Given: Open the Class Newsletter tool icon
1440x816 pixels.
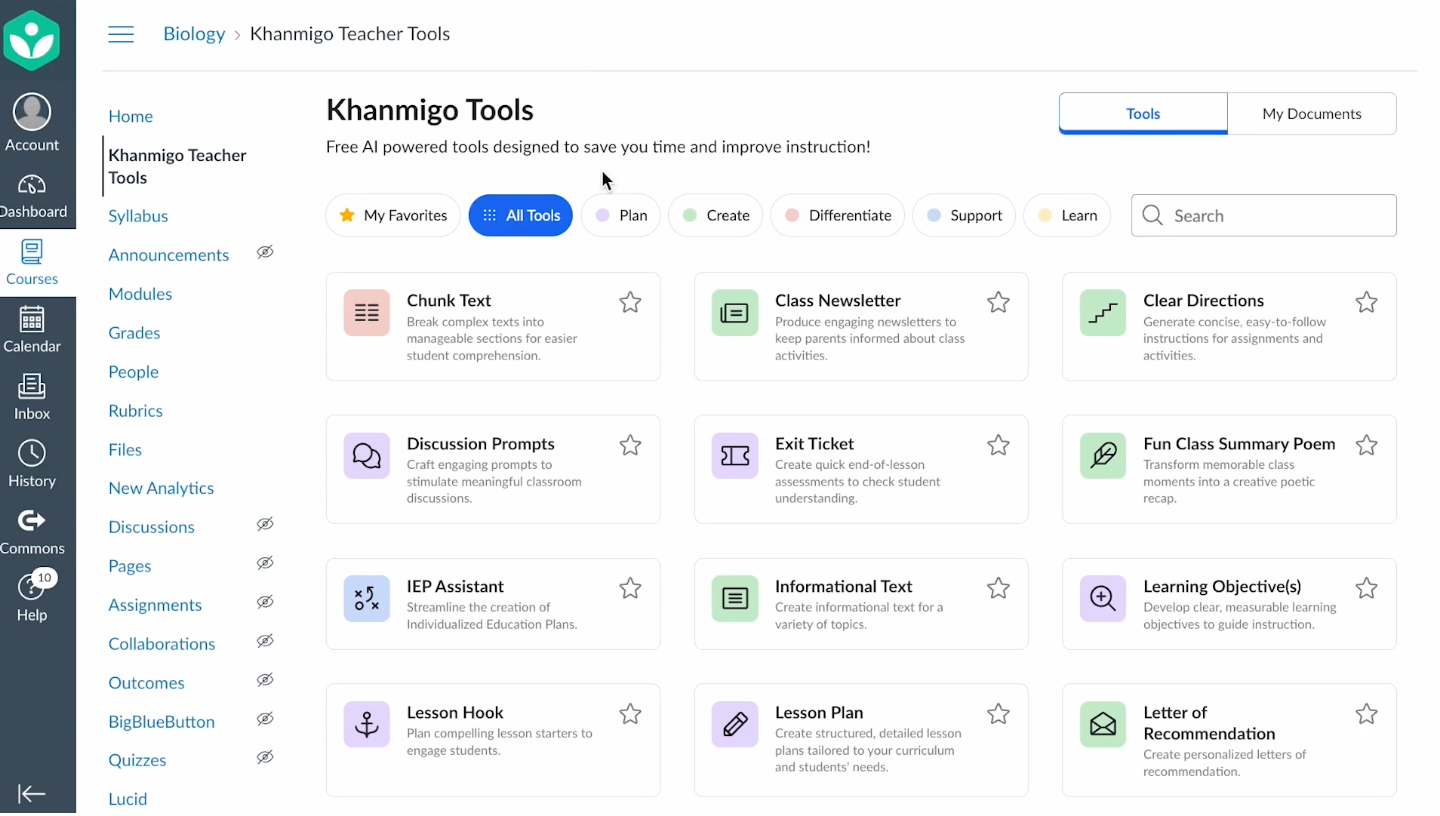Looking at the screenshot, I should [734, 313].
